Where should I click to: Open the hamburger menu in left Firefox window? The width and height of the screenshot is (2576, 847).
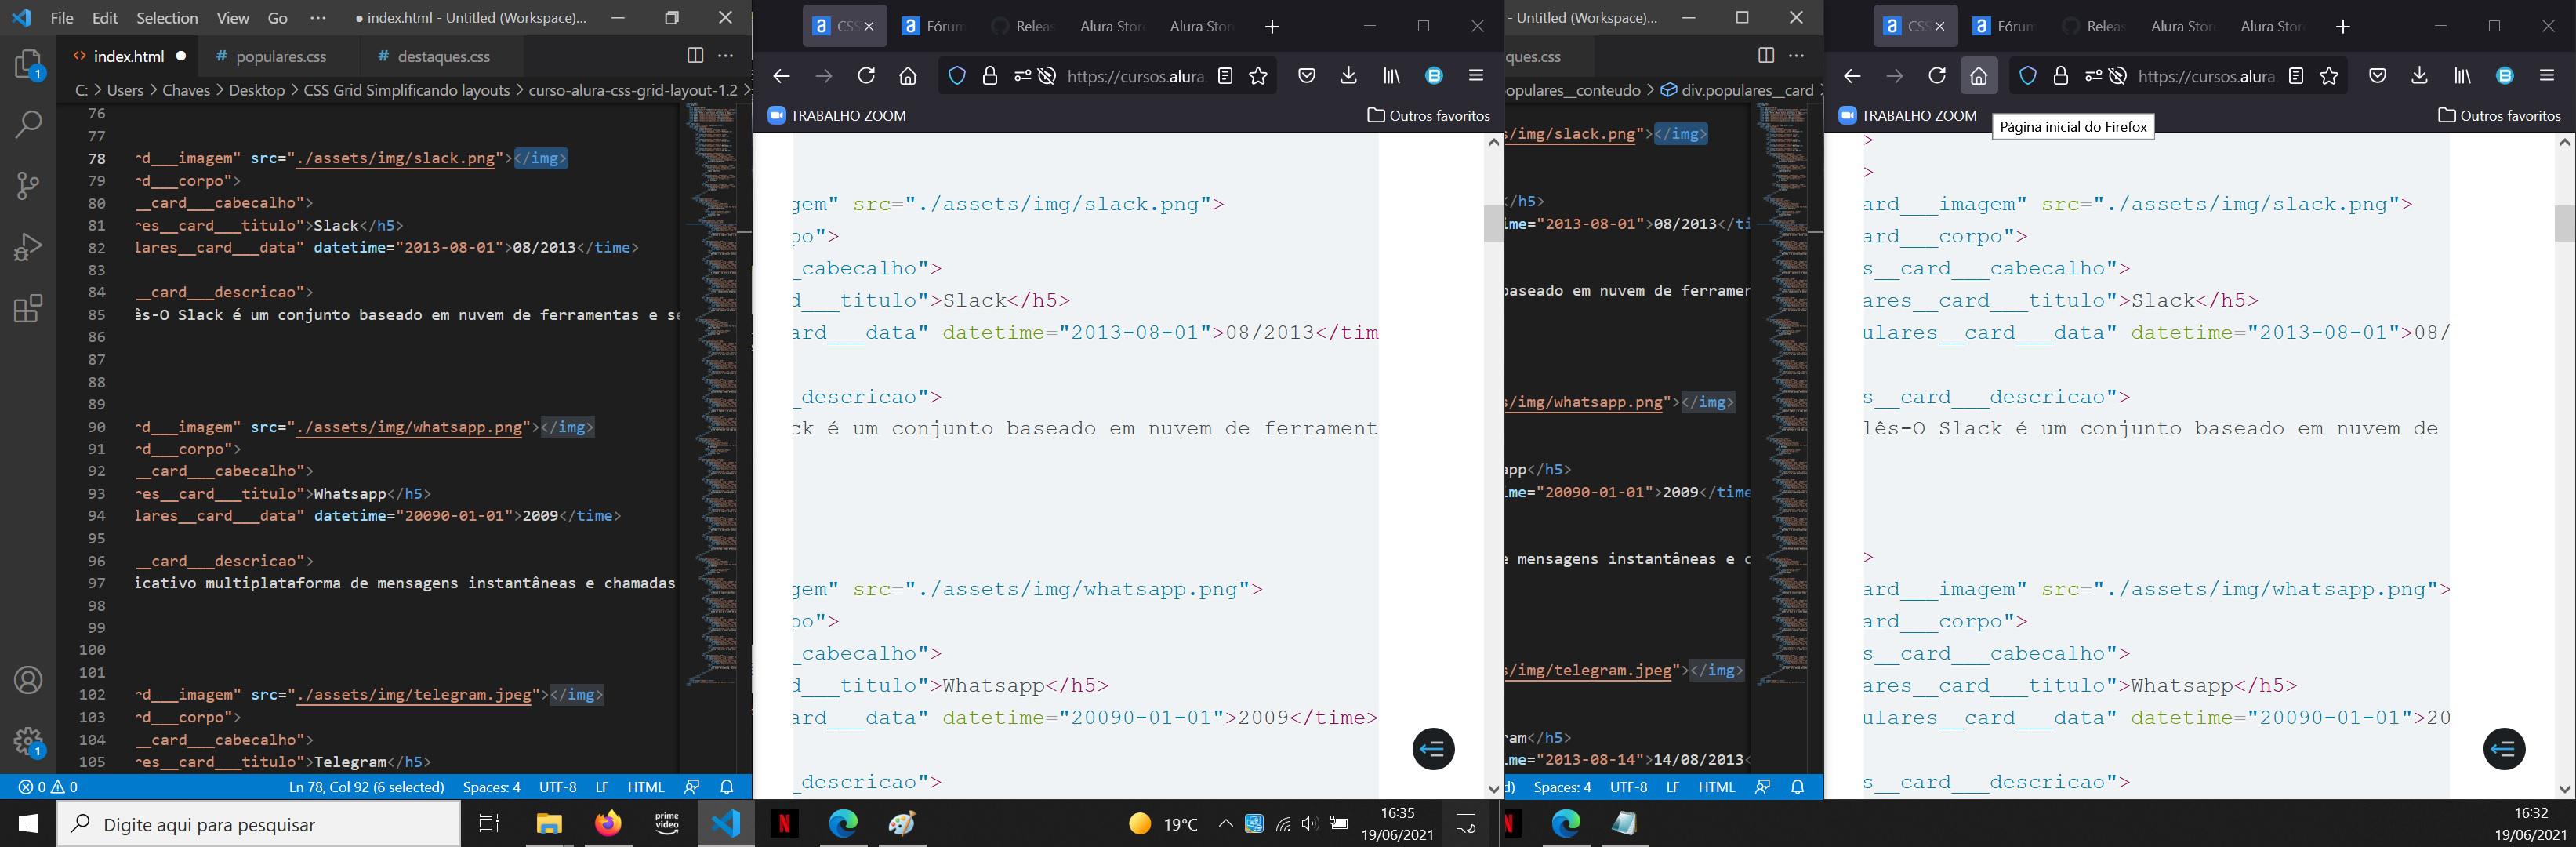1475,76
